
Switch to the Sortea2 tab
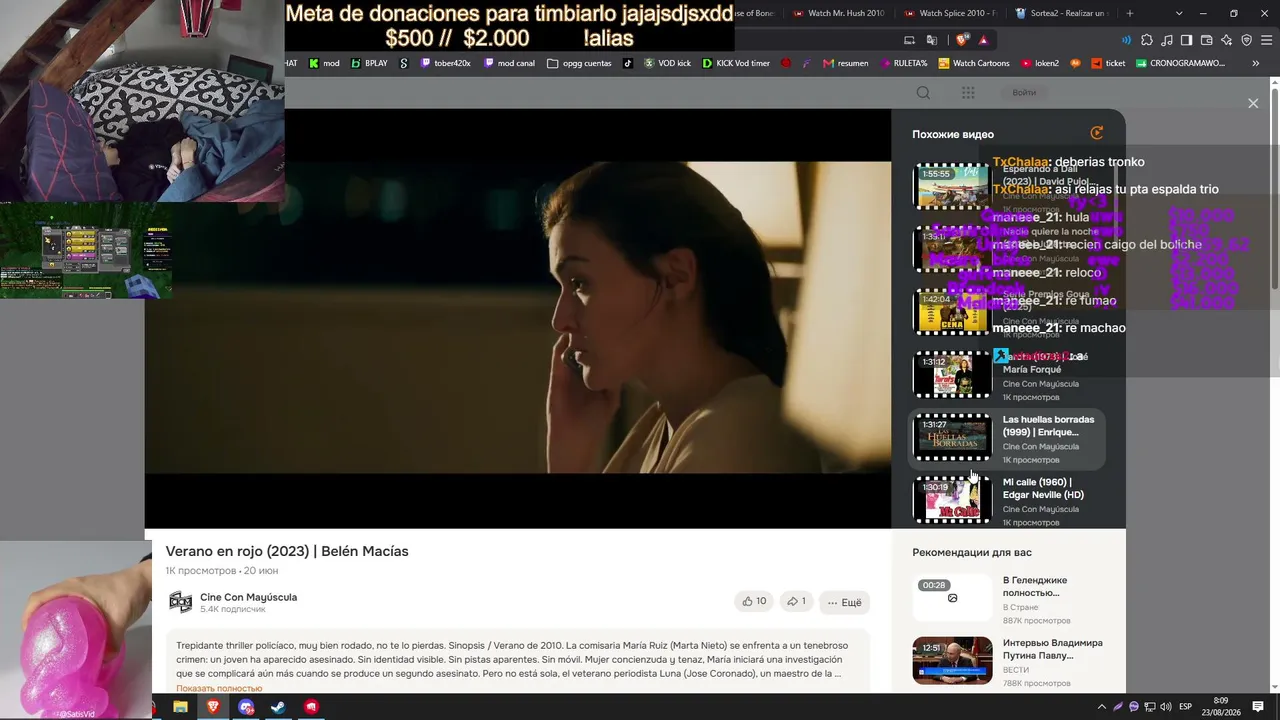point(1063,13)
